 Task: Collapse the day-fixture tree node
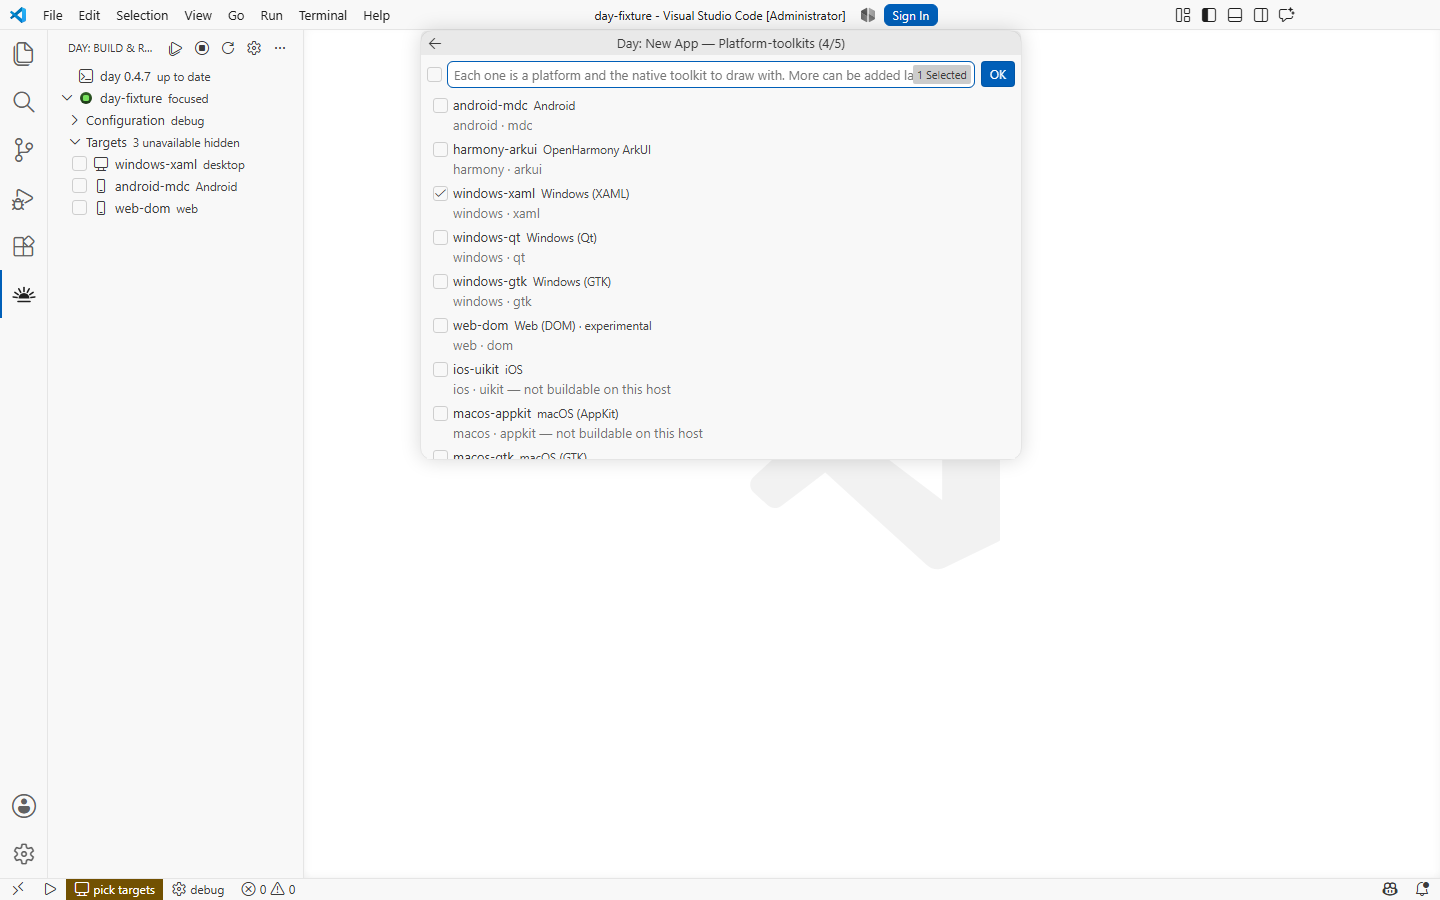pyautogui.click(x=67, y=98)
